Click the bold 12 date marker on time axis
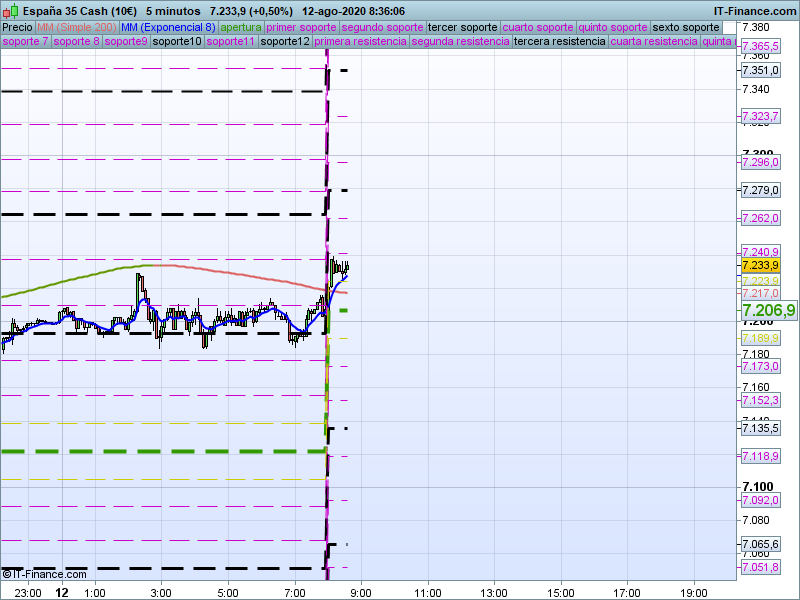This screenshot has height=600, width=800. pos(61,592)
